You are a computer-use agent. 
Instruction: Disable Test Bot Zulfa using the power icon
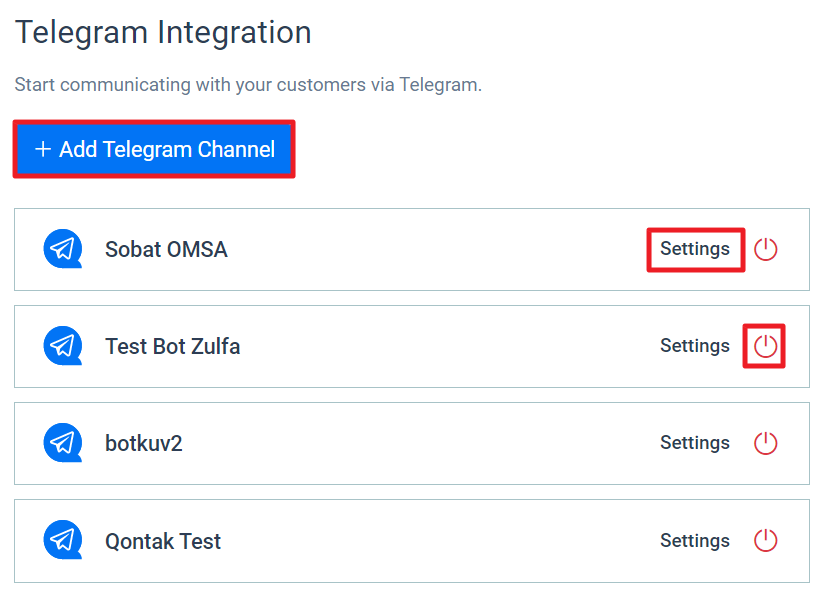point(765,346)
